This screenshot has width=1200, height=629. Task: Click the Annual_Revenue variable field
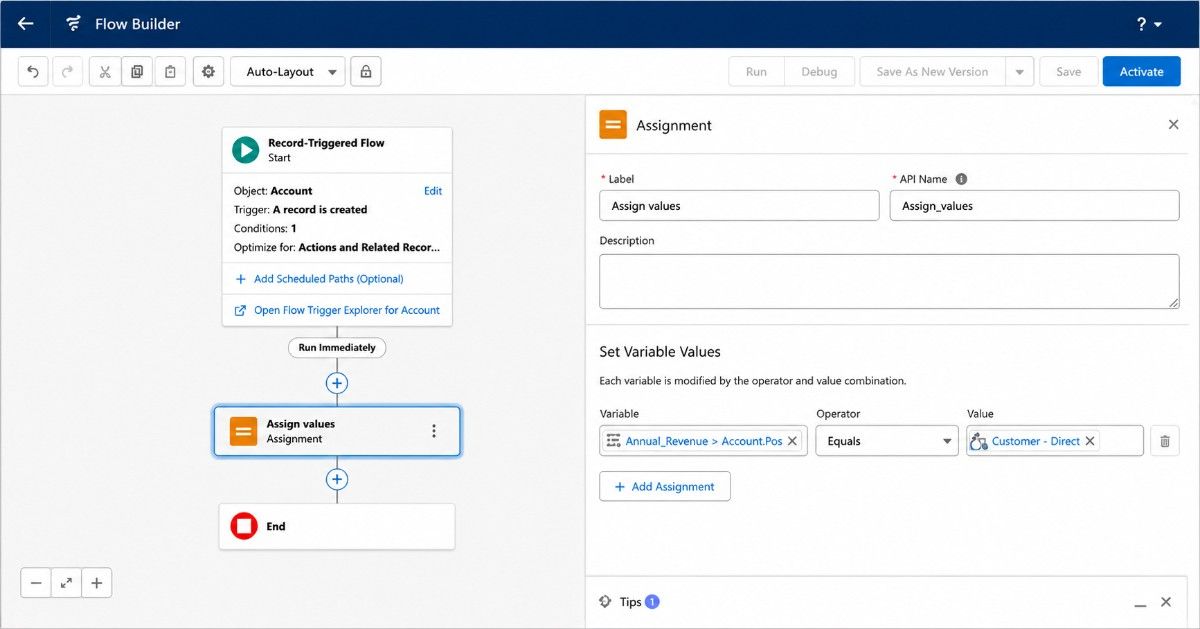[x=703, y=441]
